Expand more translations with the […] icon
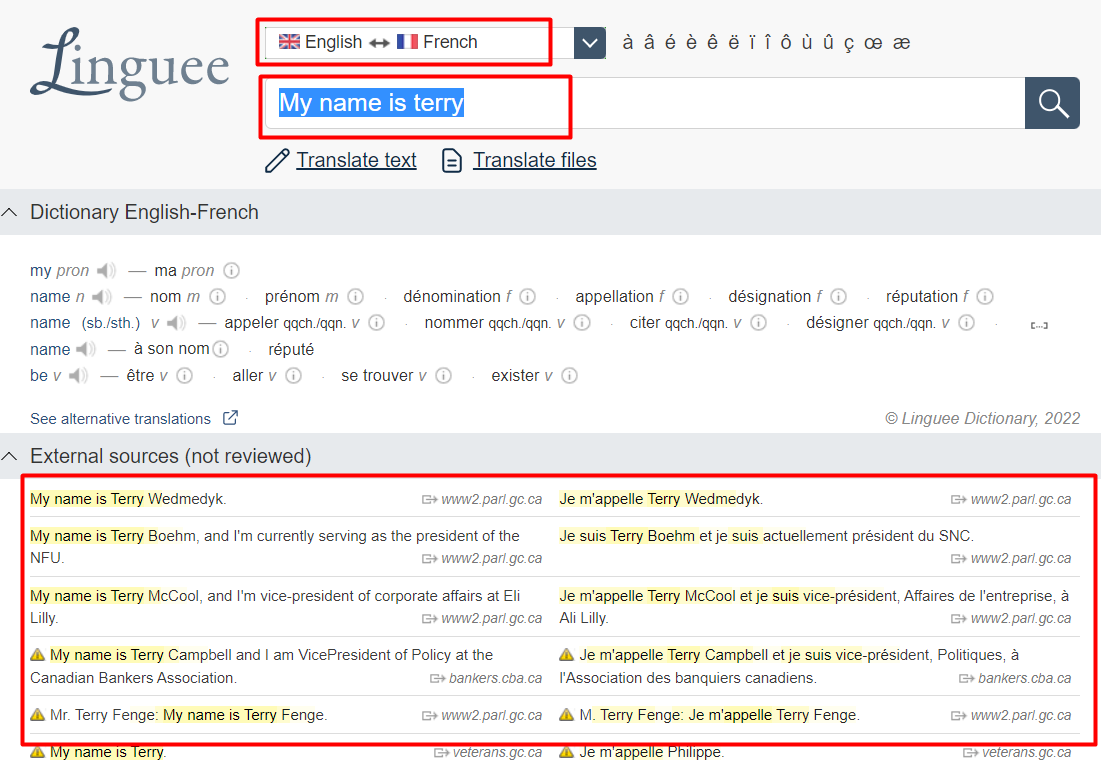This screenshot has width=1101, height=765. tap(1039, 325)
